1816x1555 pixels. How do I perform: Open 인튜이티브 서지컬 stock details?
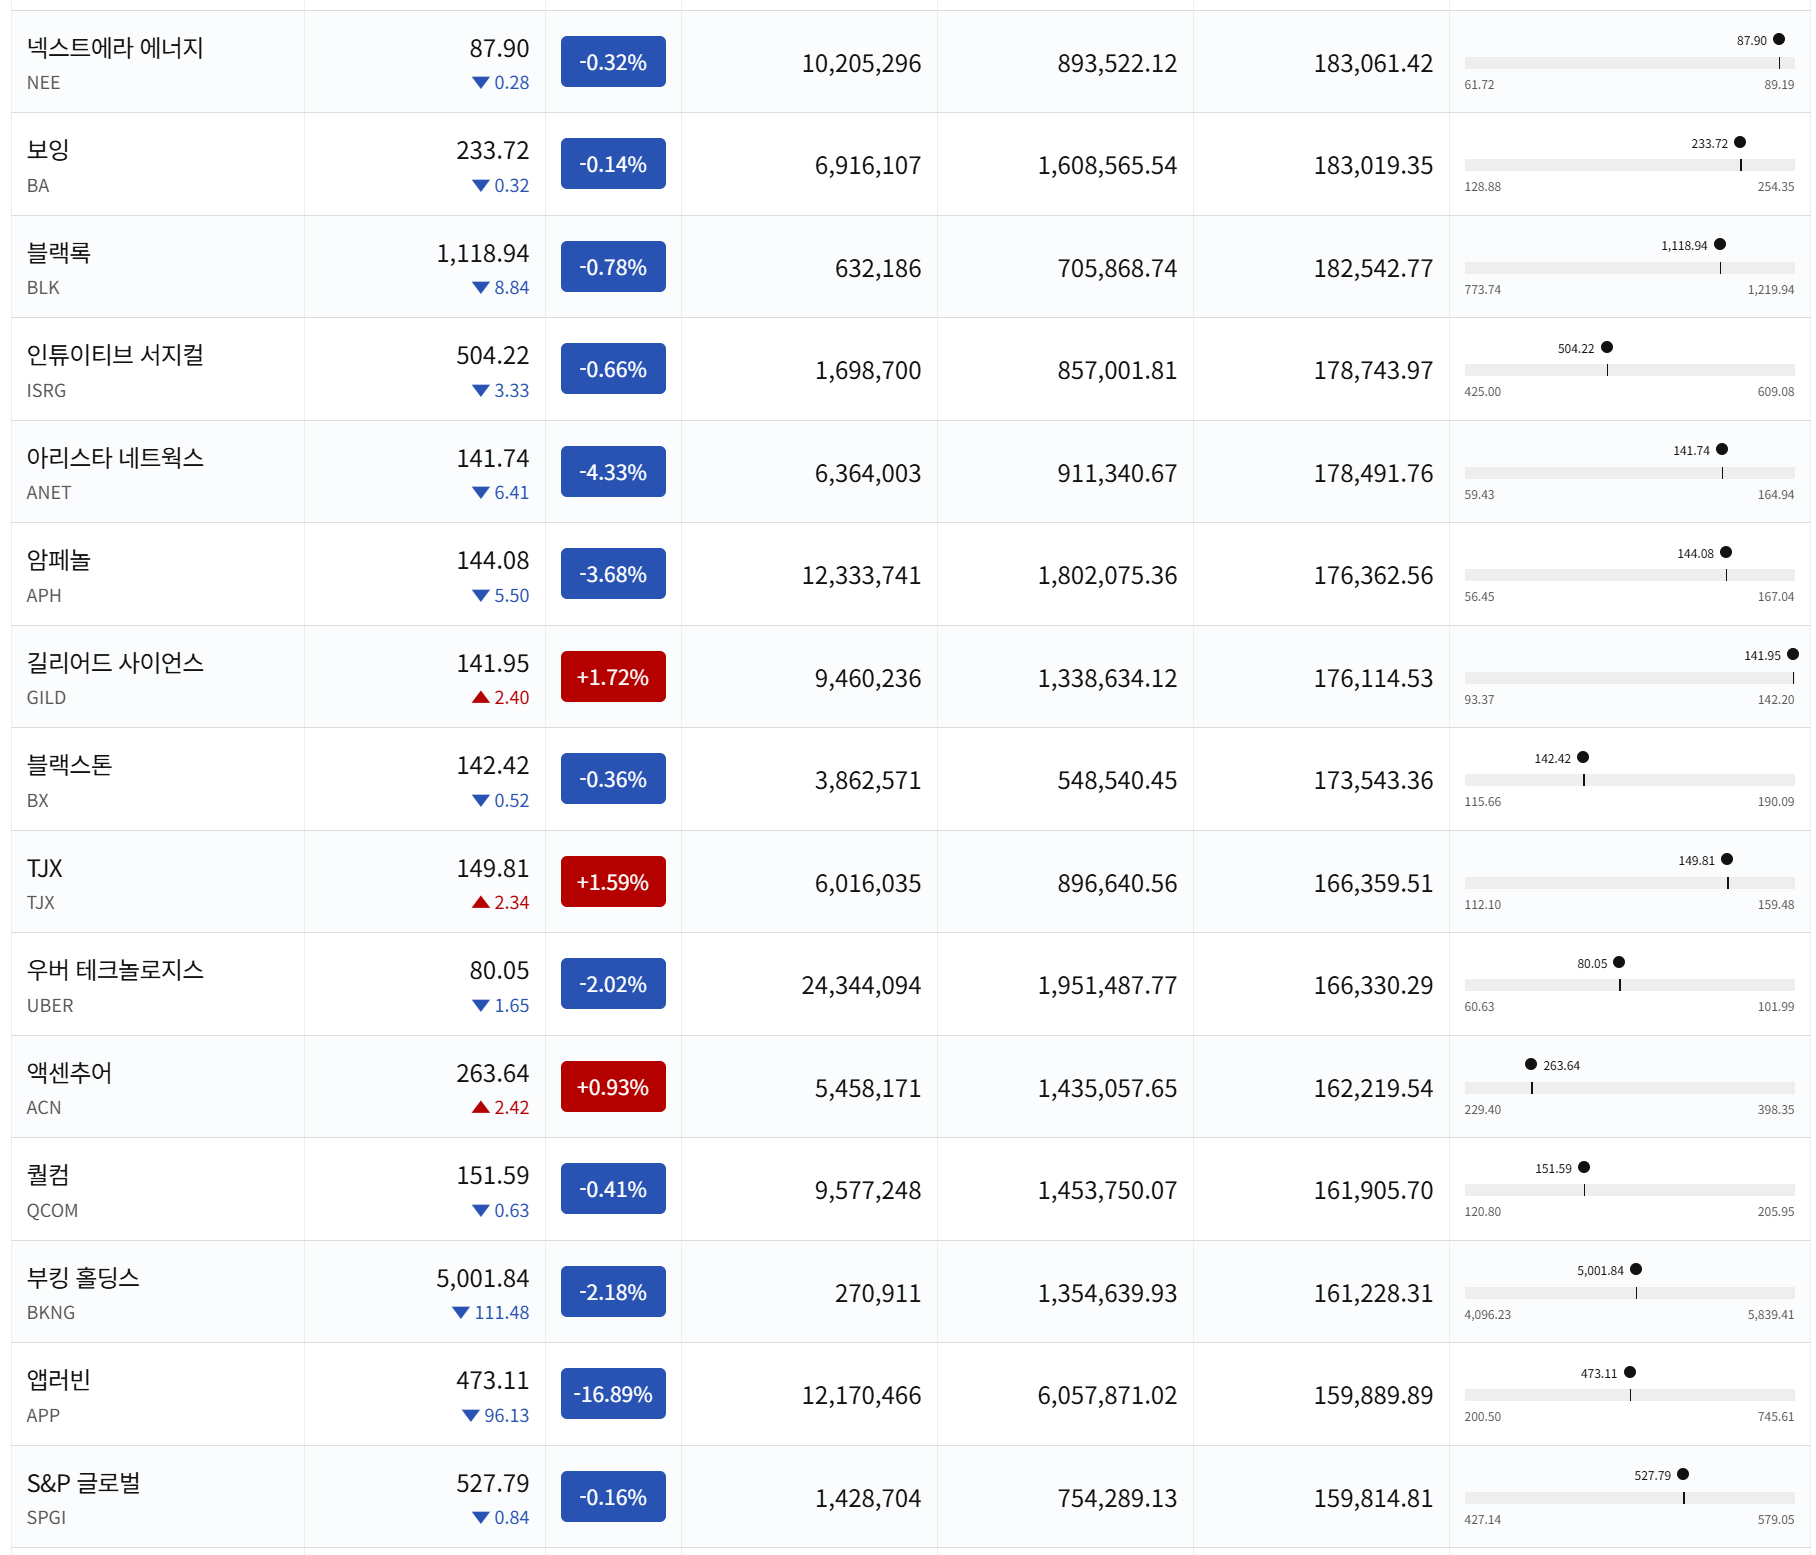(x=115, y=355)
